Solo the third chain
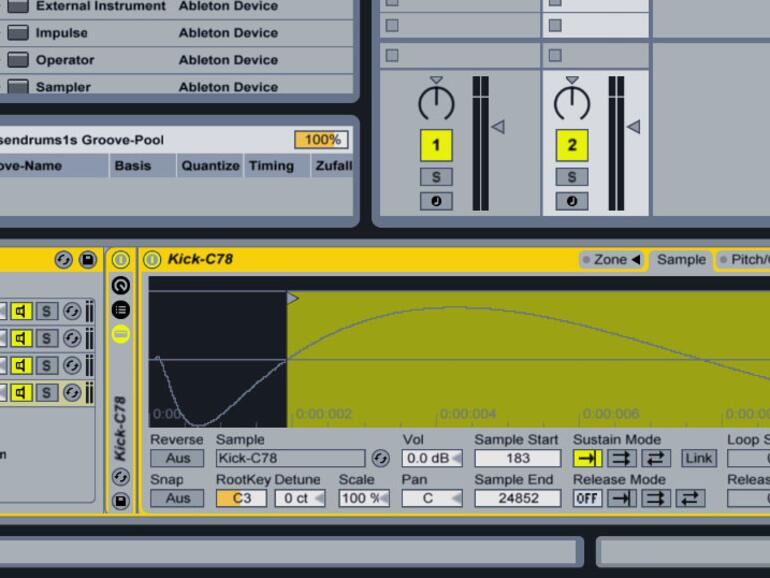This screenshot has height=578, width=770. 46,365
